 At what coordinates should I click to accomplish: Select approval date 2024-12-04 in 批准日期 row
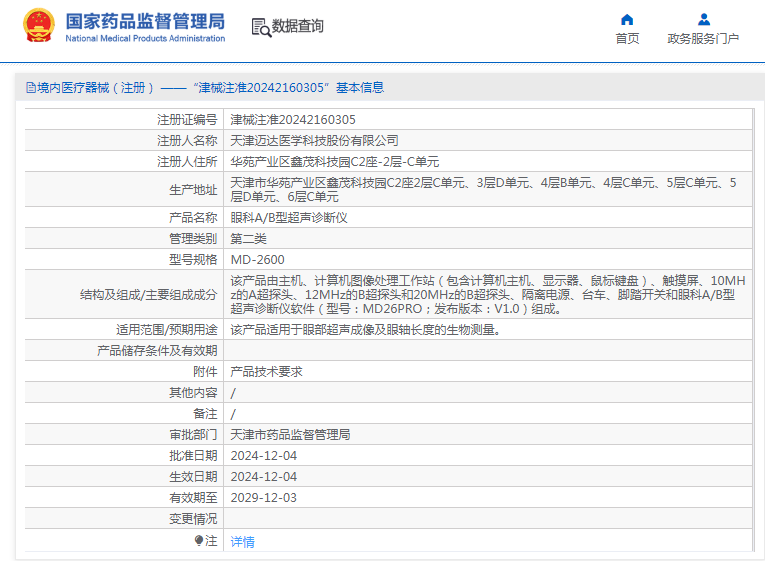(263, 456)
